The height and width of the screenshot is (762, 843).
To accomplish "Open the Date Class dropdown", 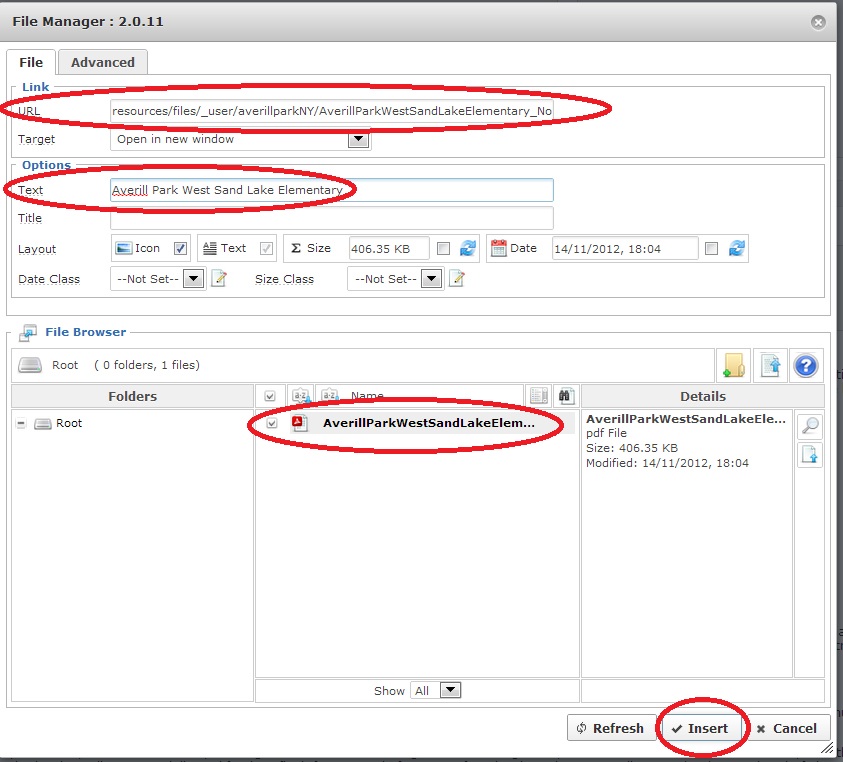I will 193,279.
